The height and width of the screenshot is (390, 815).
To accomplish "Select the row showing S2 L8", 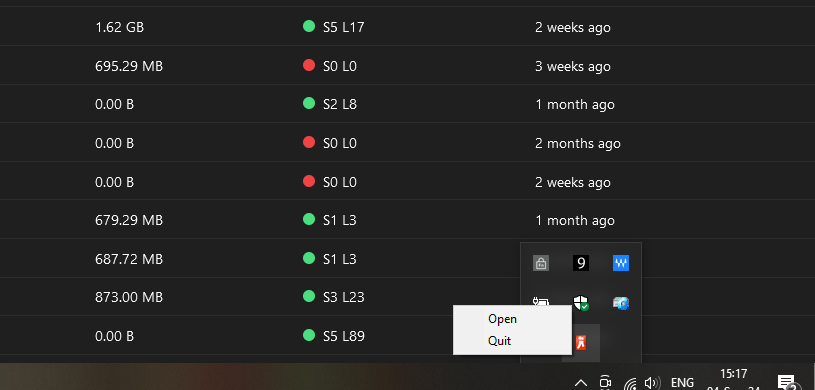I will [408, 104].
